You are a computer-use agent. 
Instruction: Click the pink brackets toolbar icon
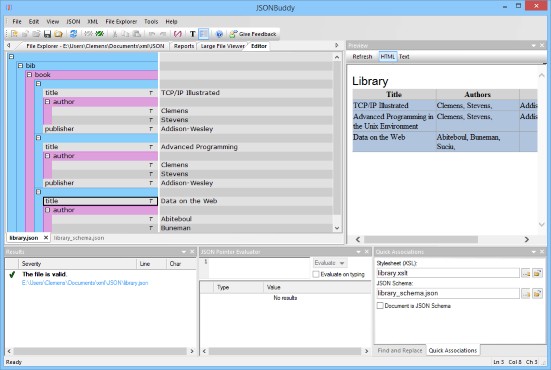(178, 34)
